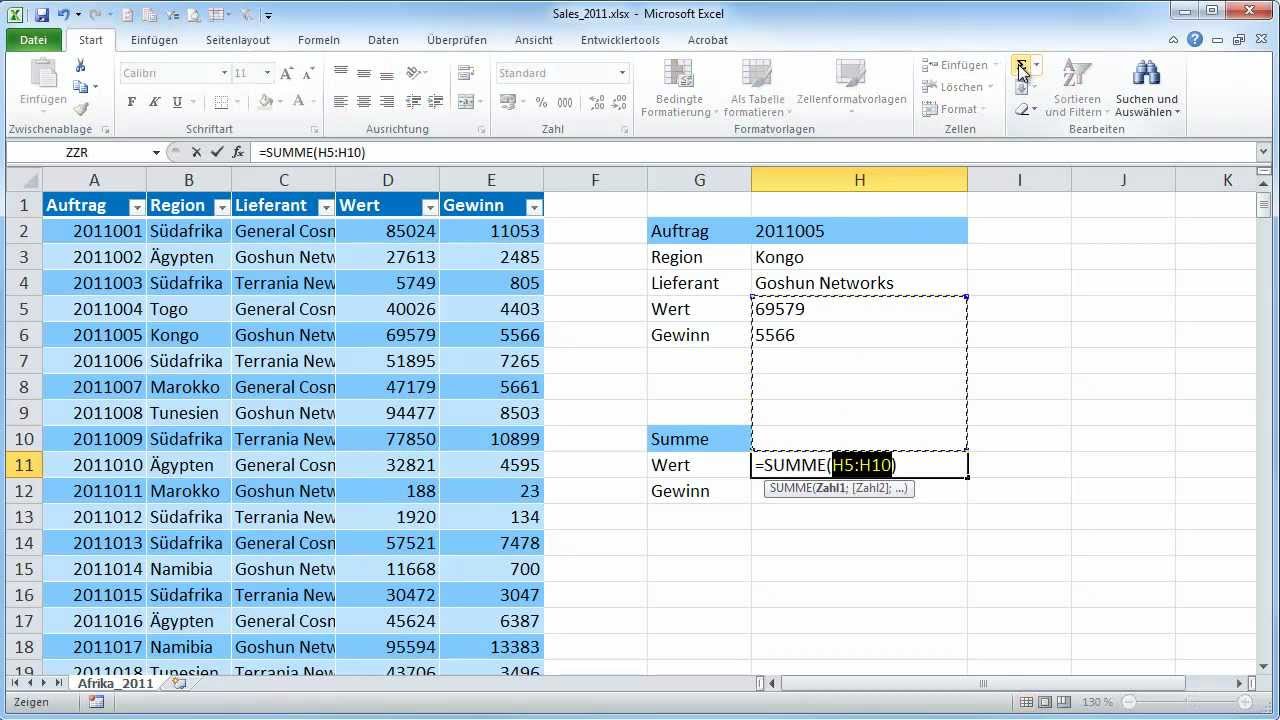Screen dimensions: 1280x720
Task: Click the macro record status bar icon
Action: [97, 702]
